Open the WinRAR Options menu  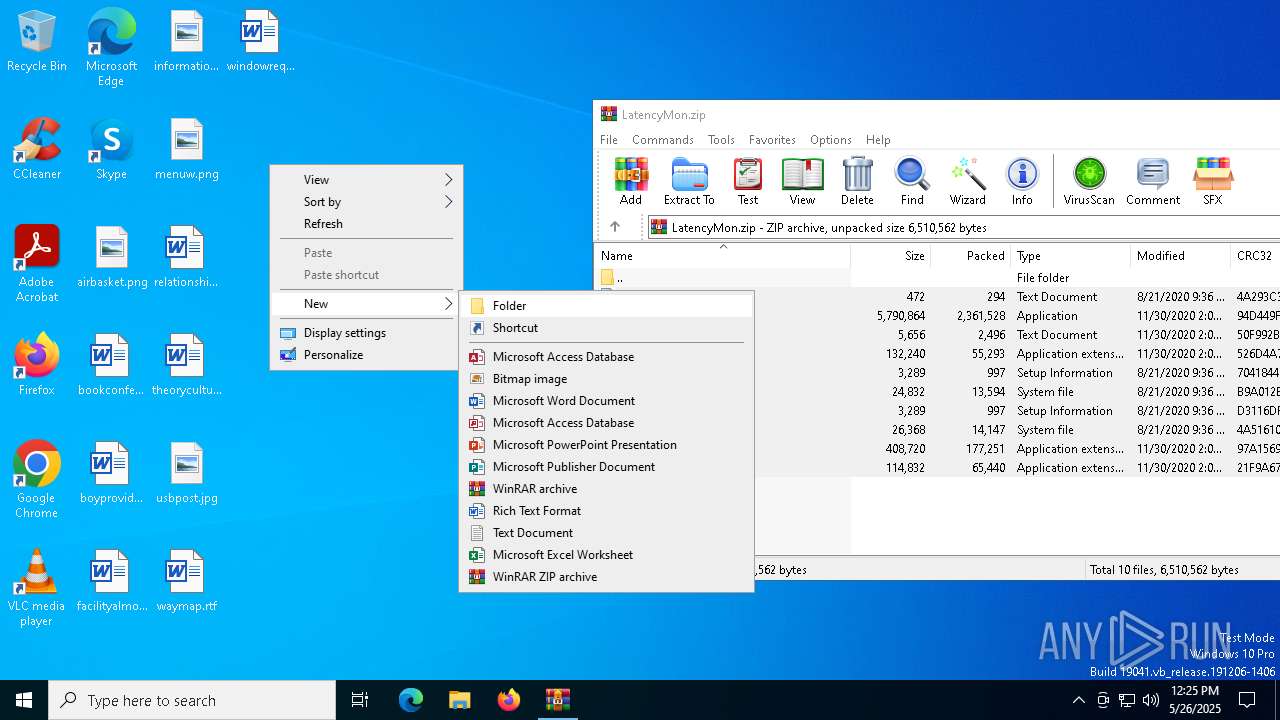(x=831, y=140)
